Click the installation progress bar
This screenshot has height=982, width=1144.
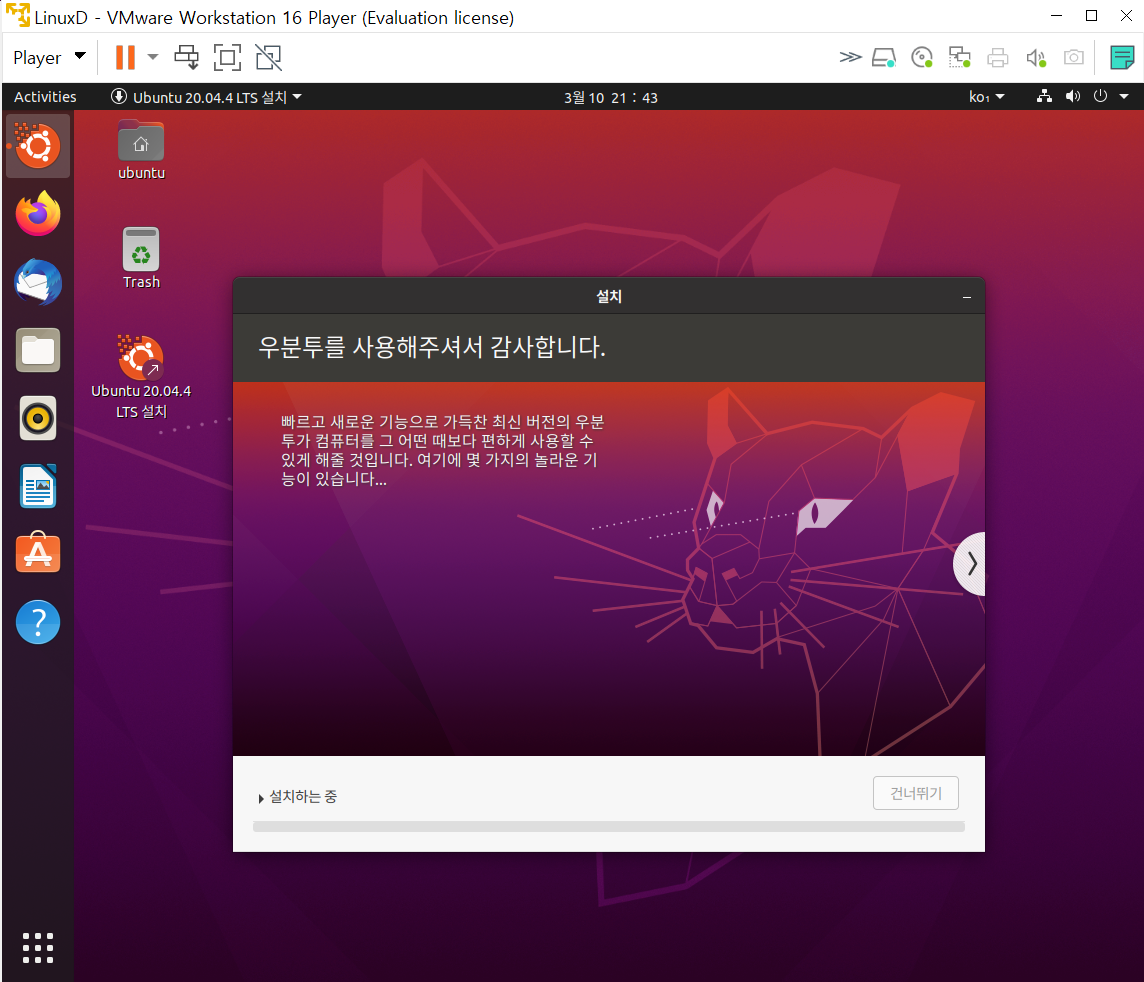click(x=608, y=827)
